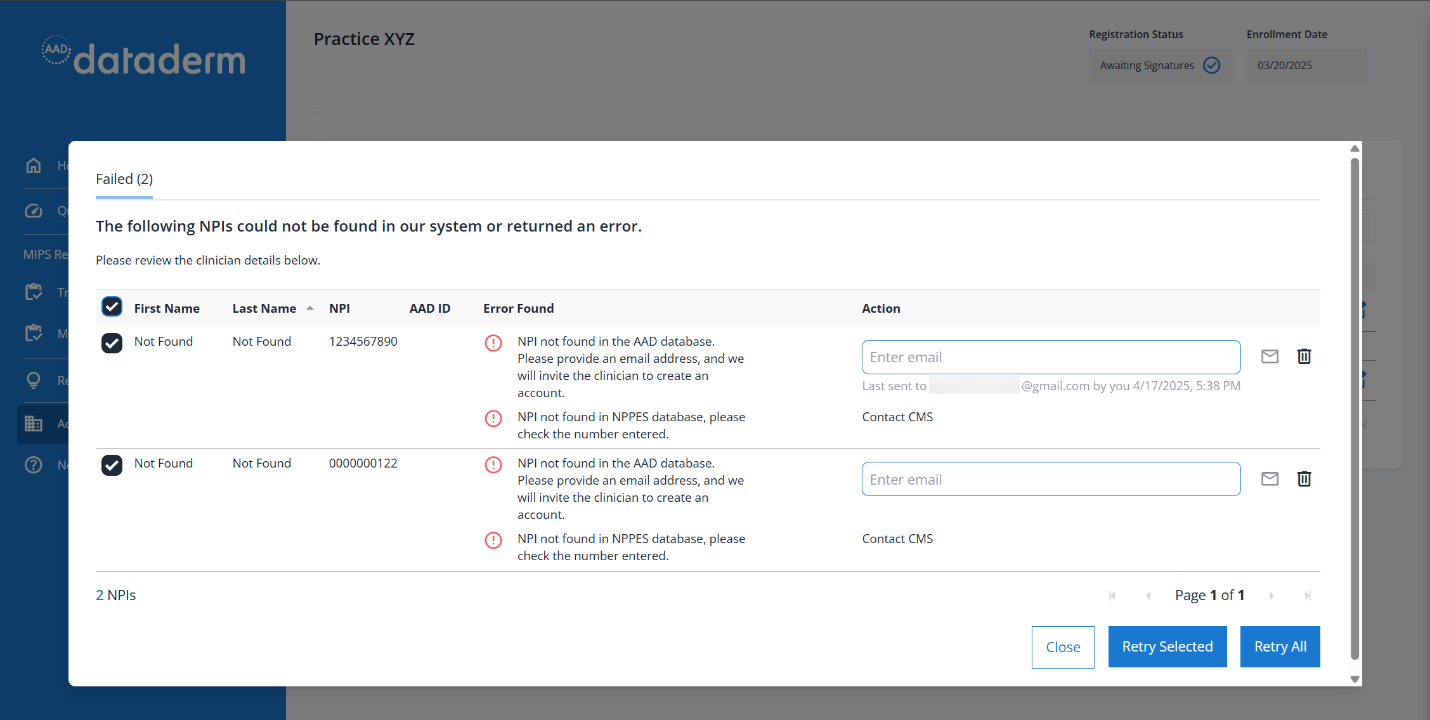The height and width of the screenshot is (720, 1430).
Task: Click the Enter email field for NPI 0000000122
Action: [1050, 478]
